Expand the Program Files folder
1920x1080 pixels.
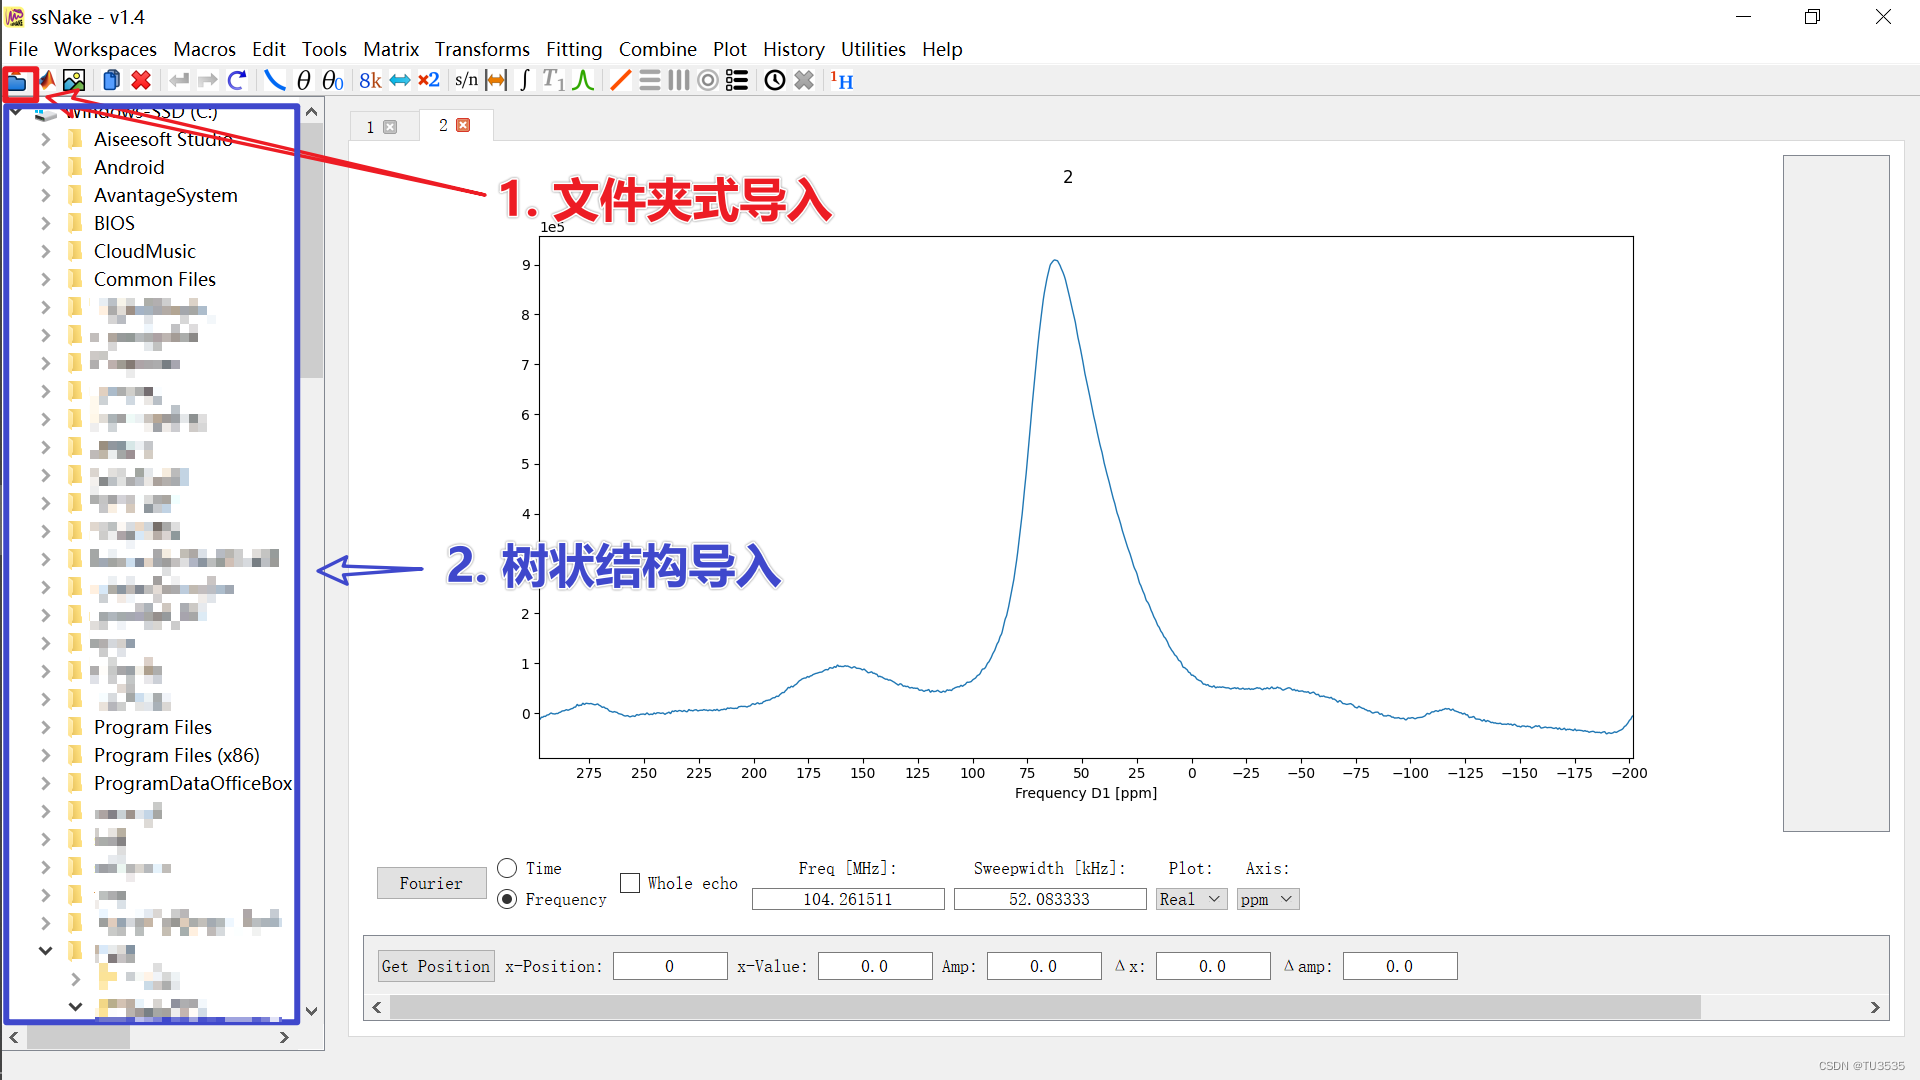point(46,727)
